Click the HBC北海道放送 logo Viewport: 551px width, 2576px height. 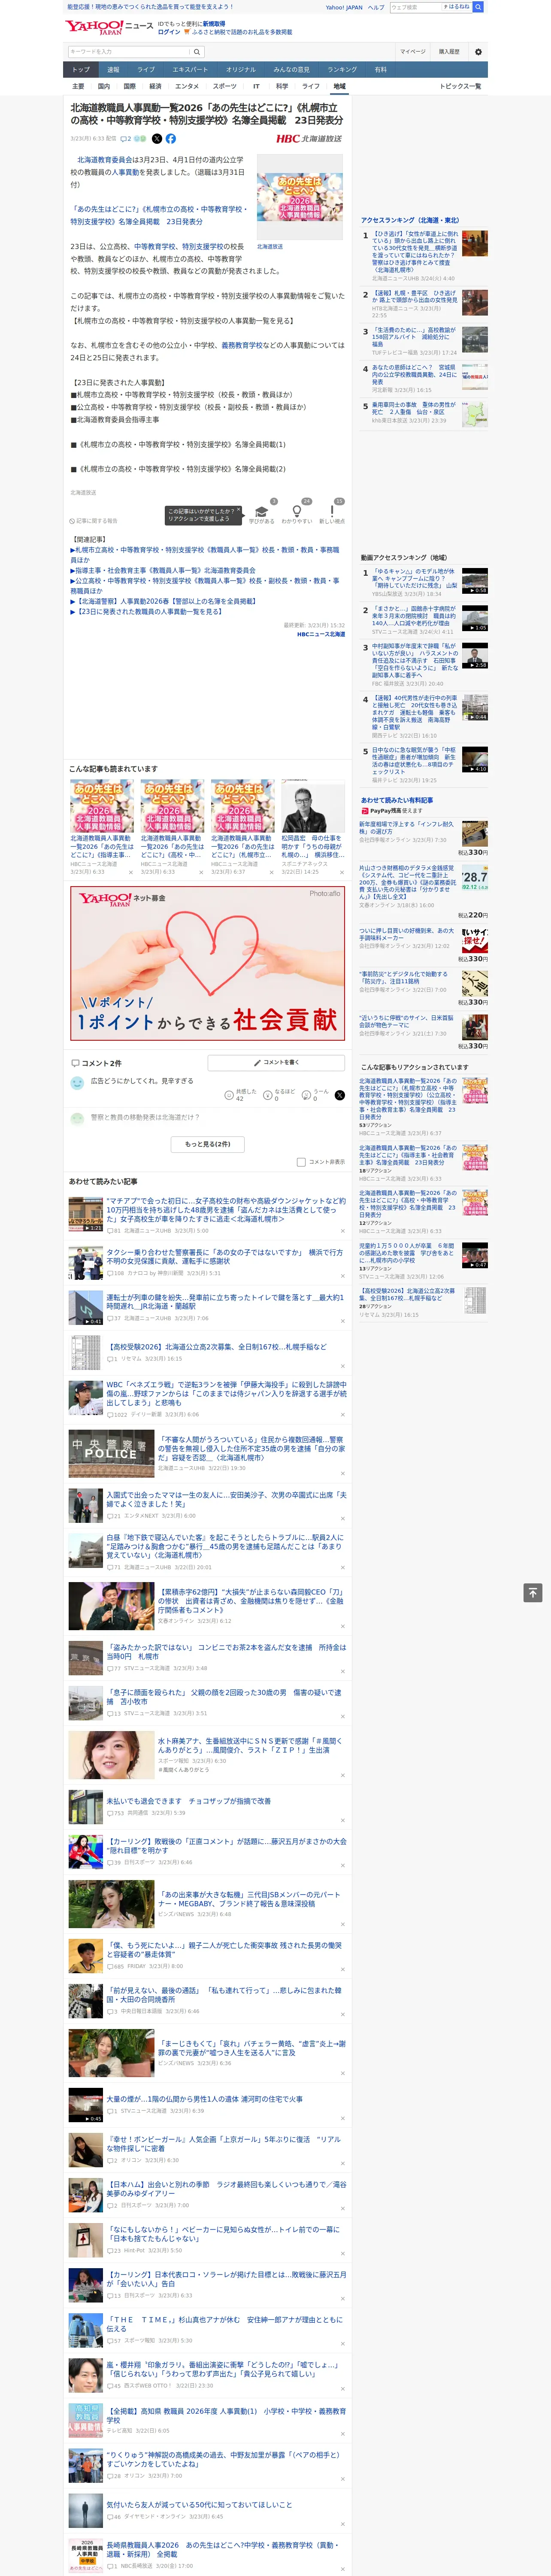[x=309, y=139]
